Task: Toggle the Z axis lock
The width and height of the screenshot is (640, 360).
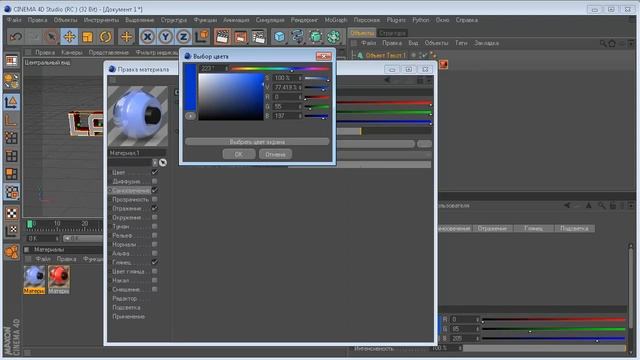Action: click(183, 37)
